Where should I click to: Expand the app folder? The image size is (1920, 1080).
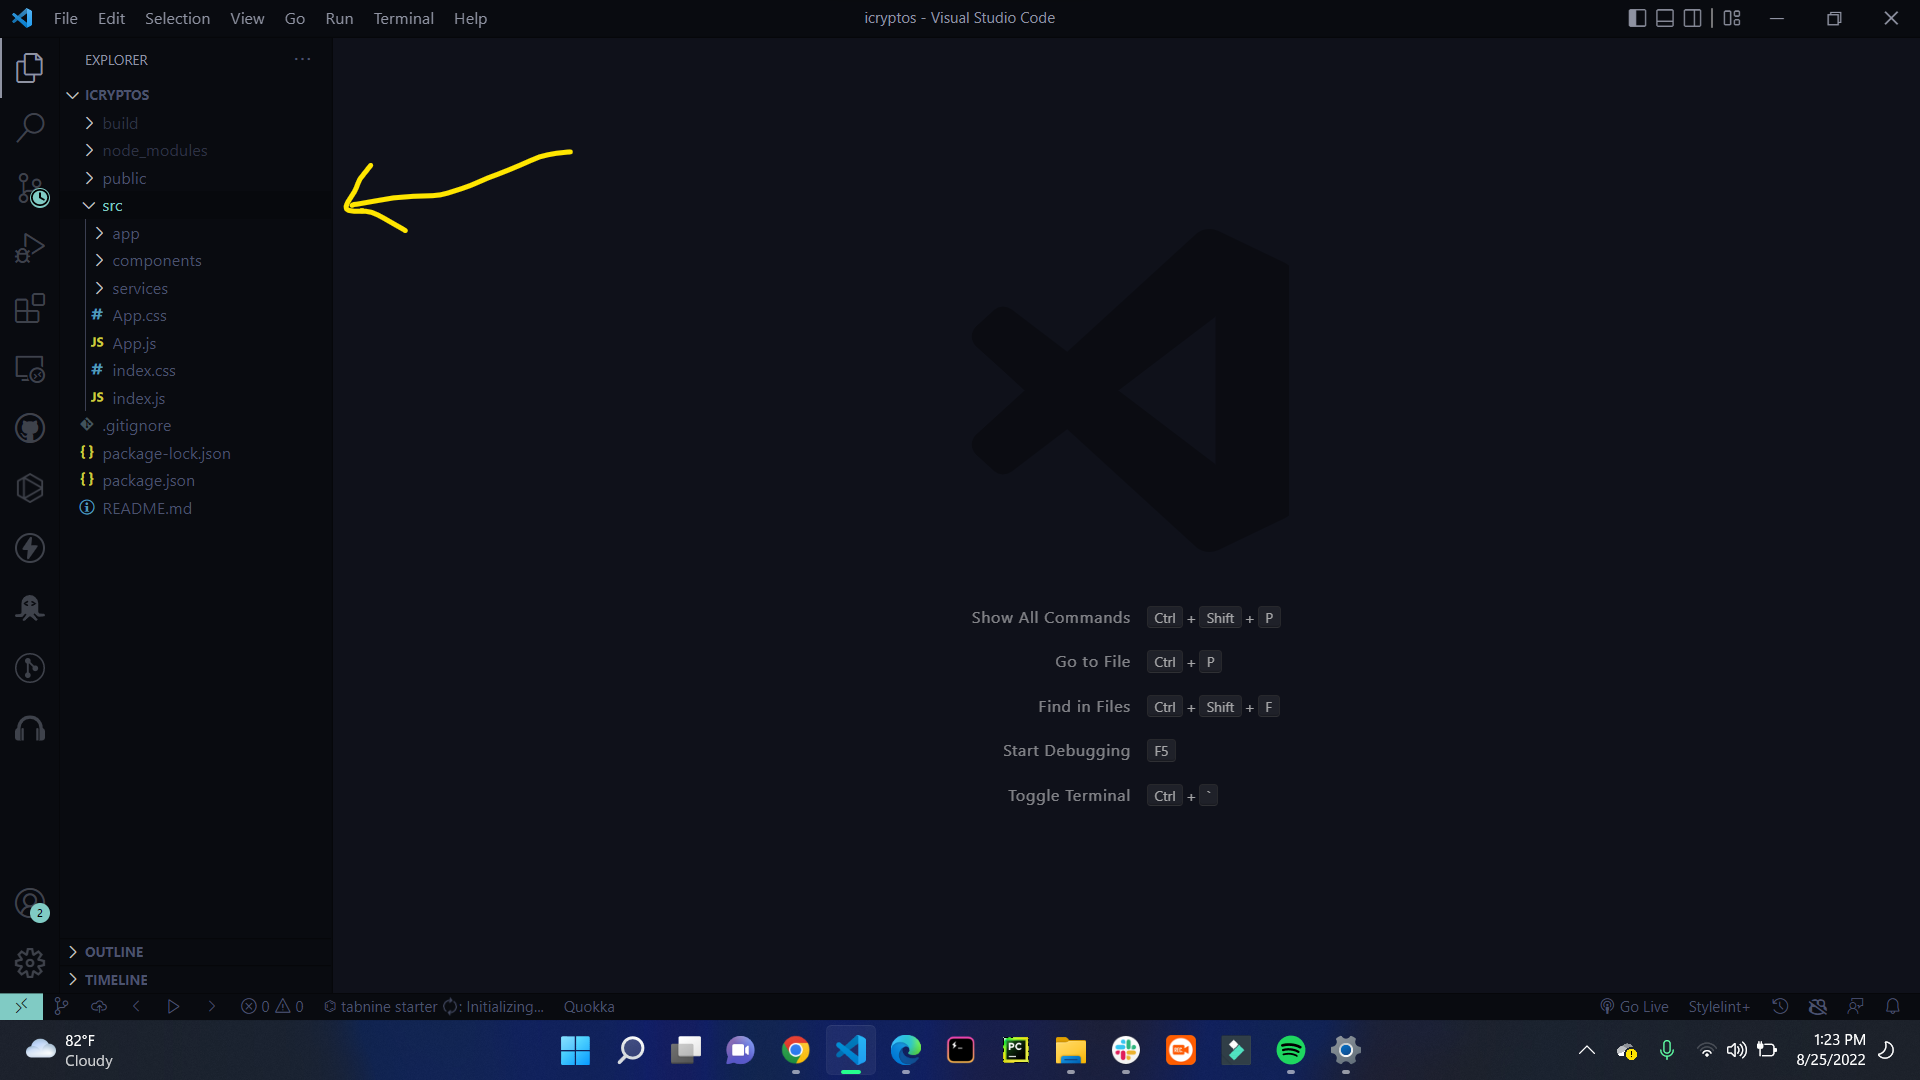[x=125, y=233]
